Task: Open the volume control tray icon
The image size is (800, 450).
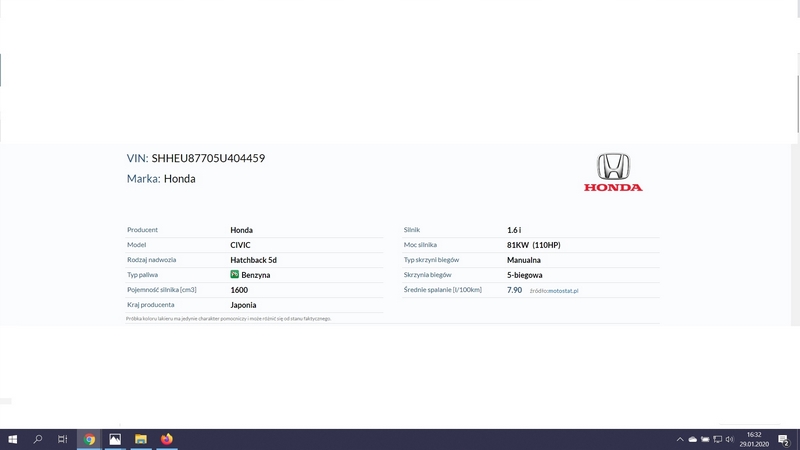Action: pos(730,439)
